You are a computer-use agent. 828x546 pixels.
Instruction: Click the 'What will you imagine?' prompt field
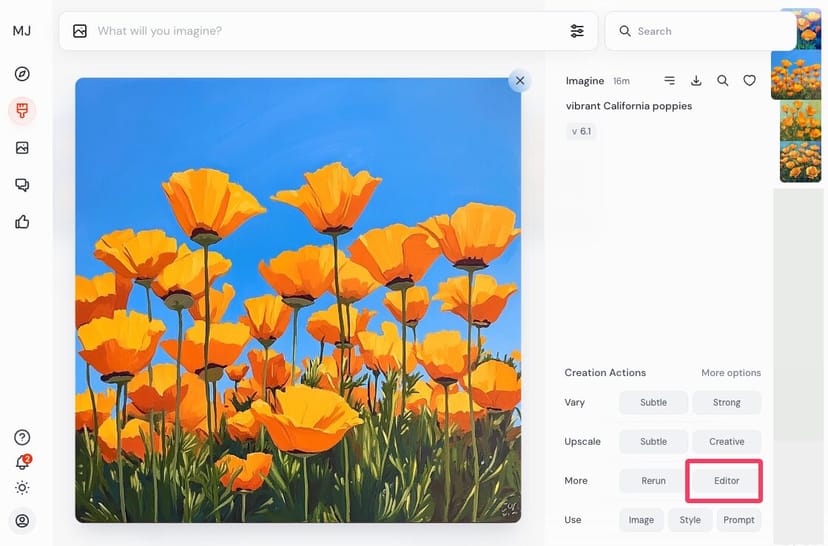[x=320, y=31]
